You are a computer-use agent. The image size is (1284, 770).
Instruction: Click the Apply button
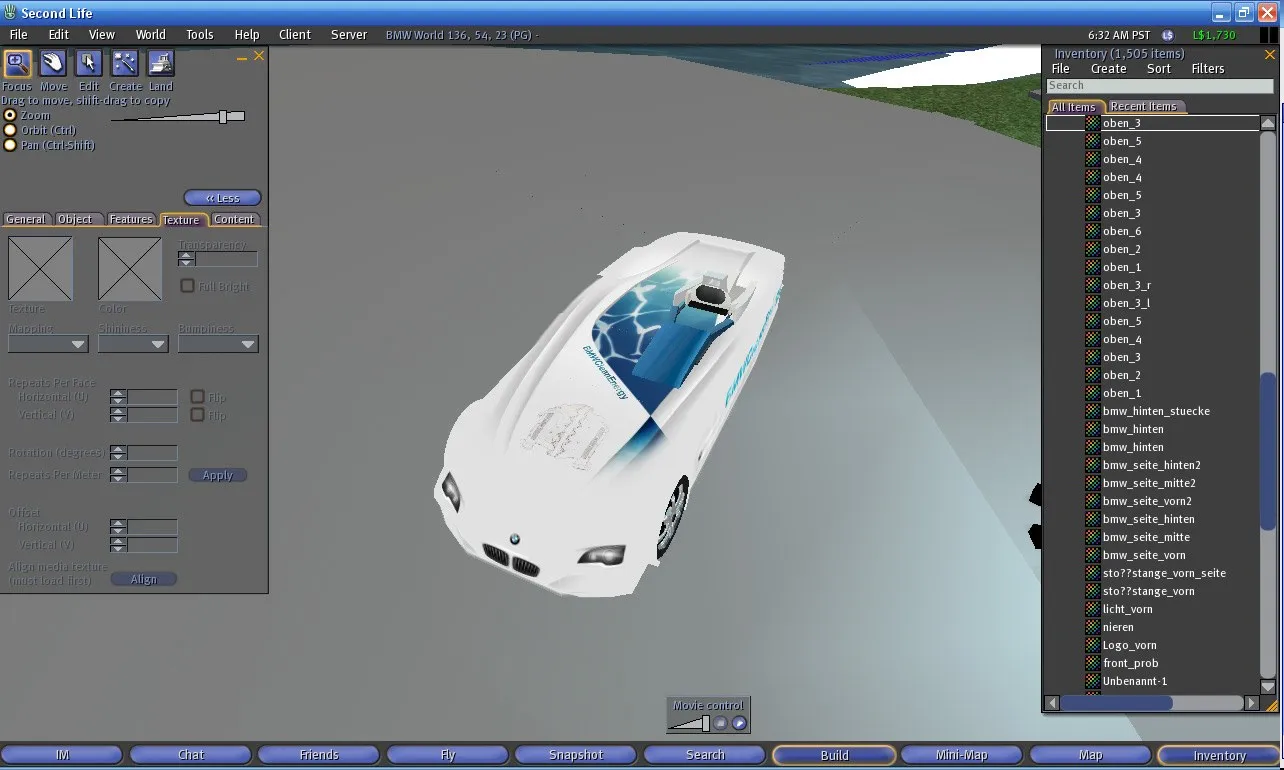coord(217,475)
